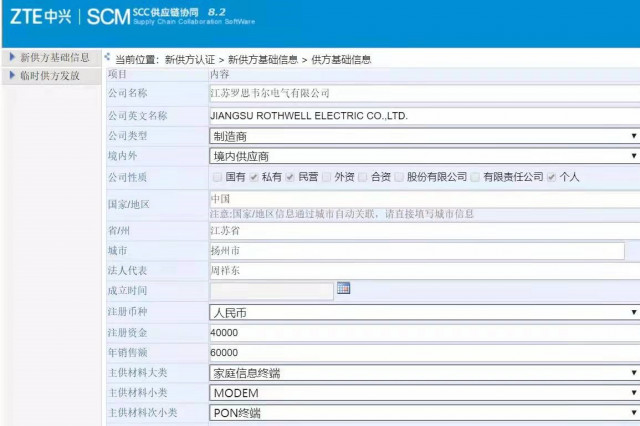Expand arrow beside 临时供方发放 in sidebar
This screenshot has height=426, width=640.
pos(11,76)
